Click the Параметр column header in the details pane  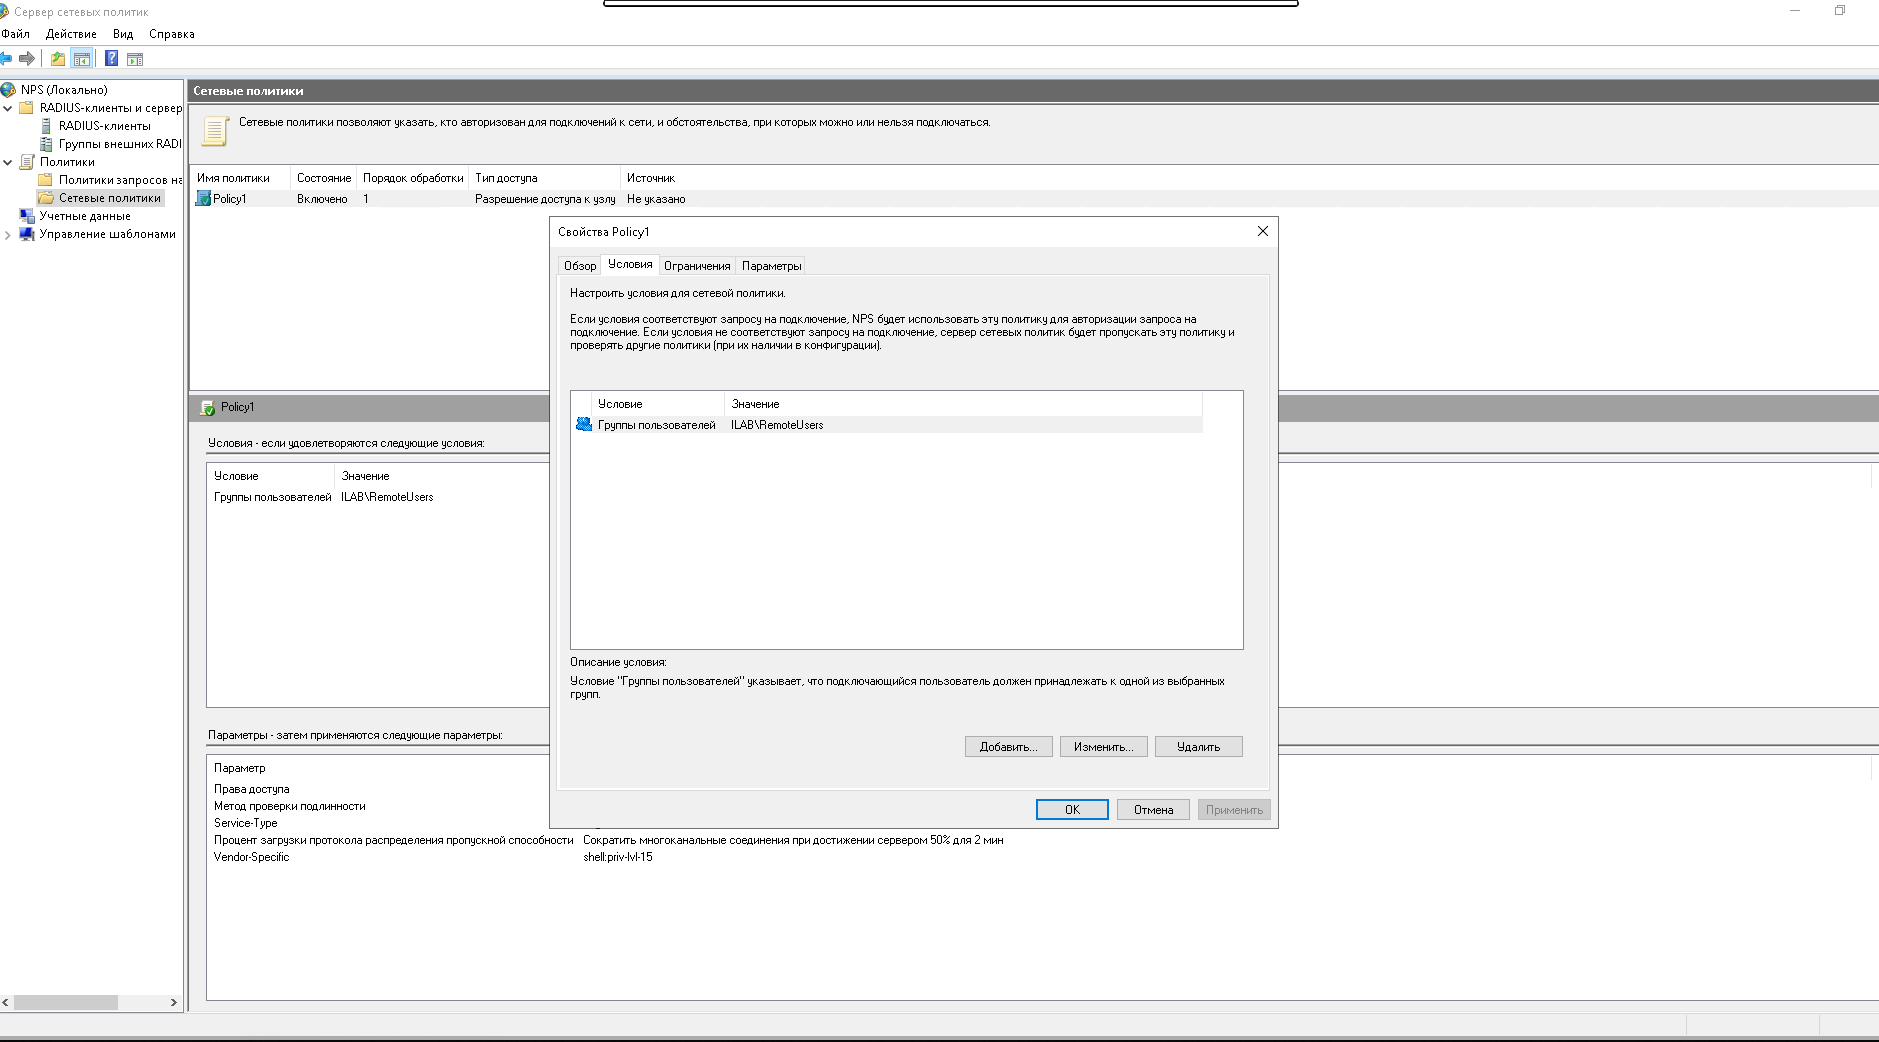(x=240, y=768)
